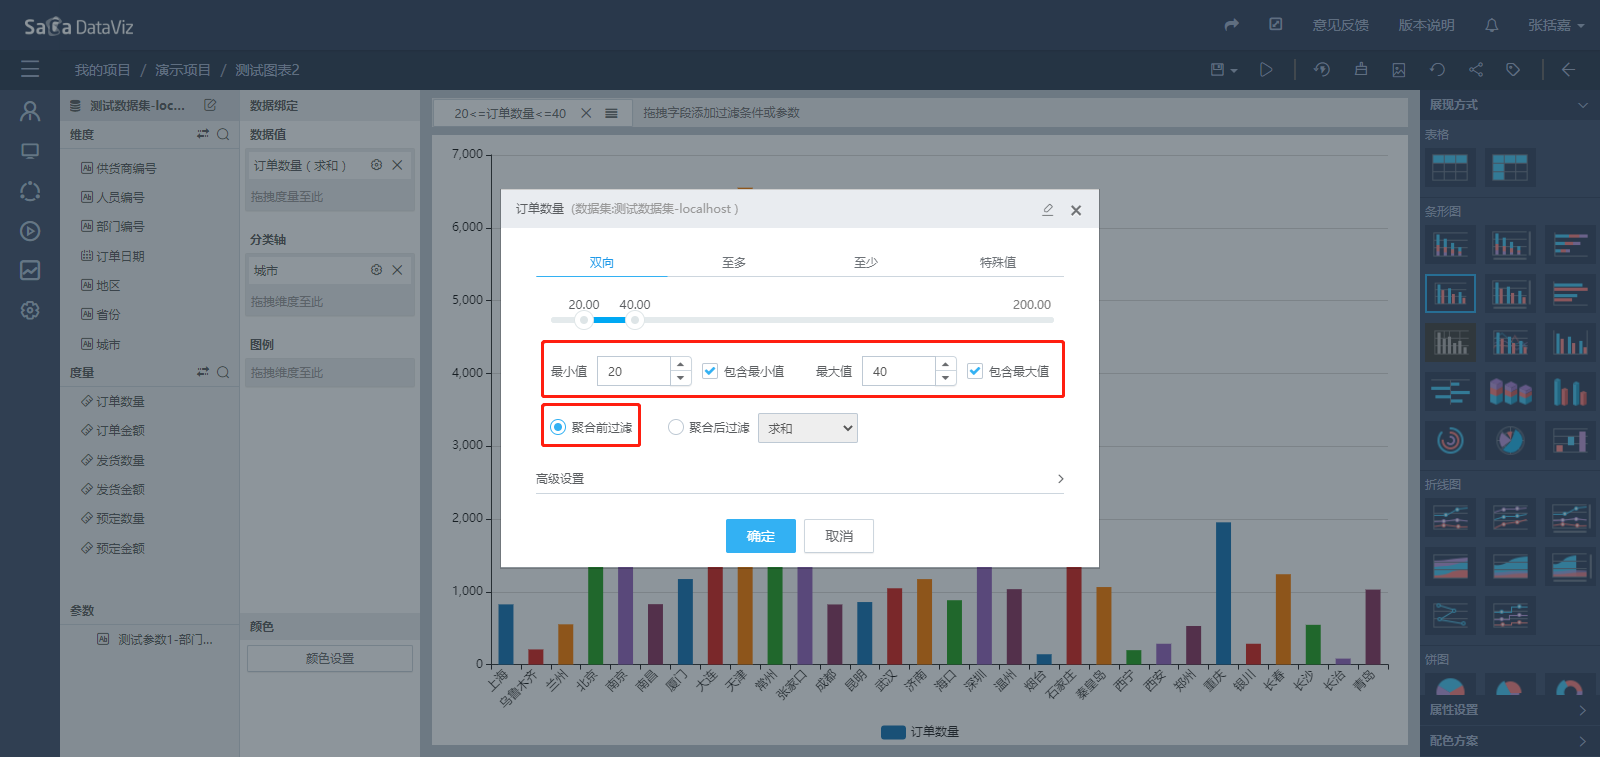1600x757 pixels.
Task: Decrement the 最大值 spinner down
Action: point(946,378)
